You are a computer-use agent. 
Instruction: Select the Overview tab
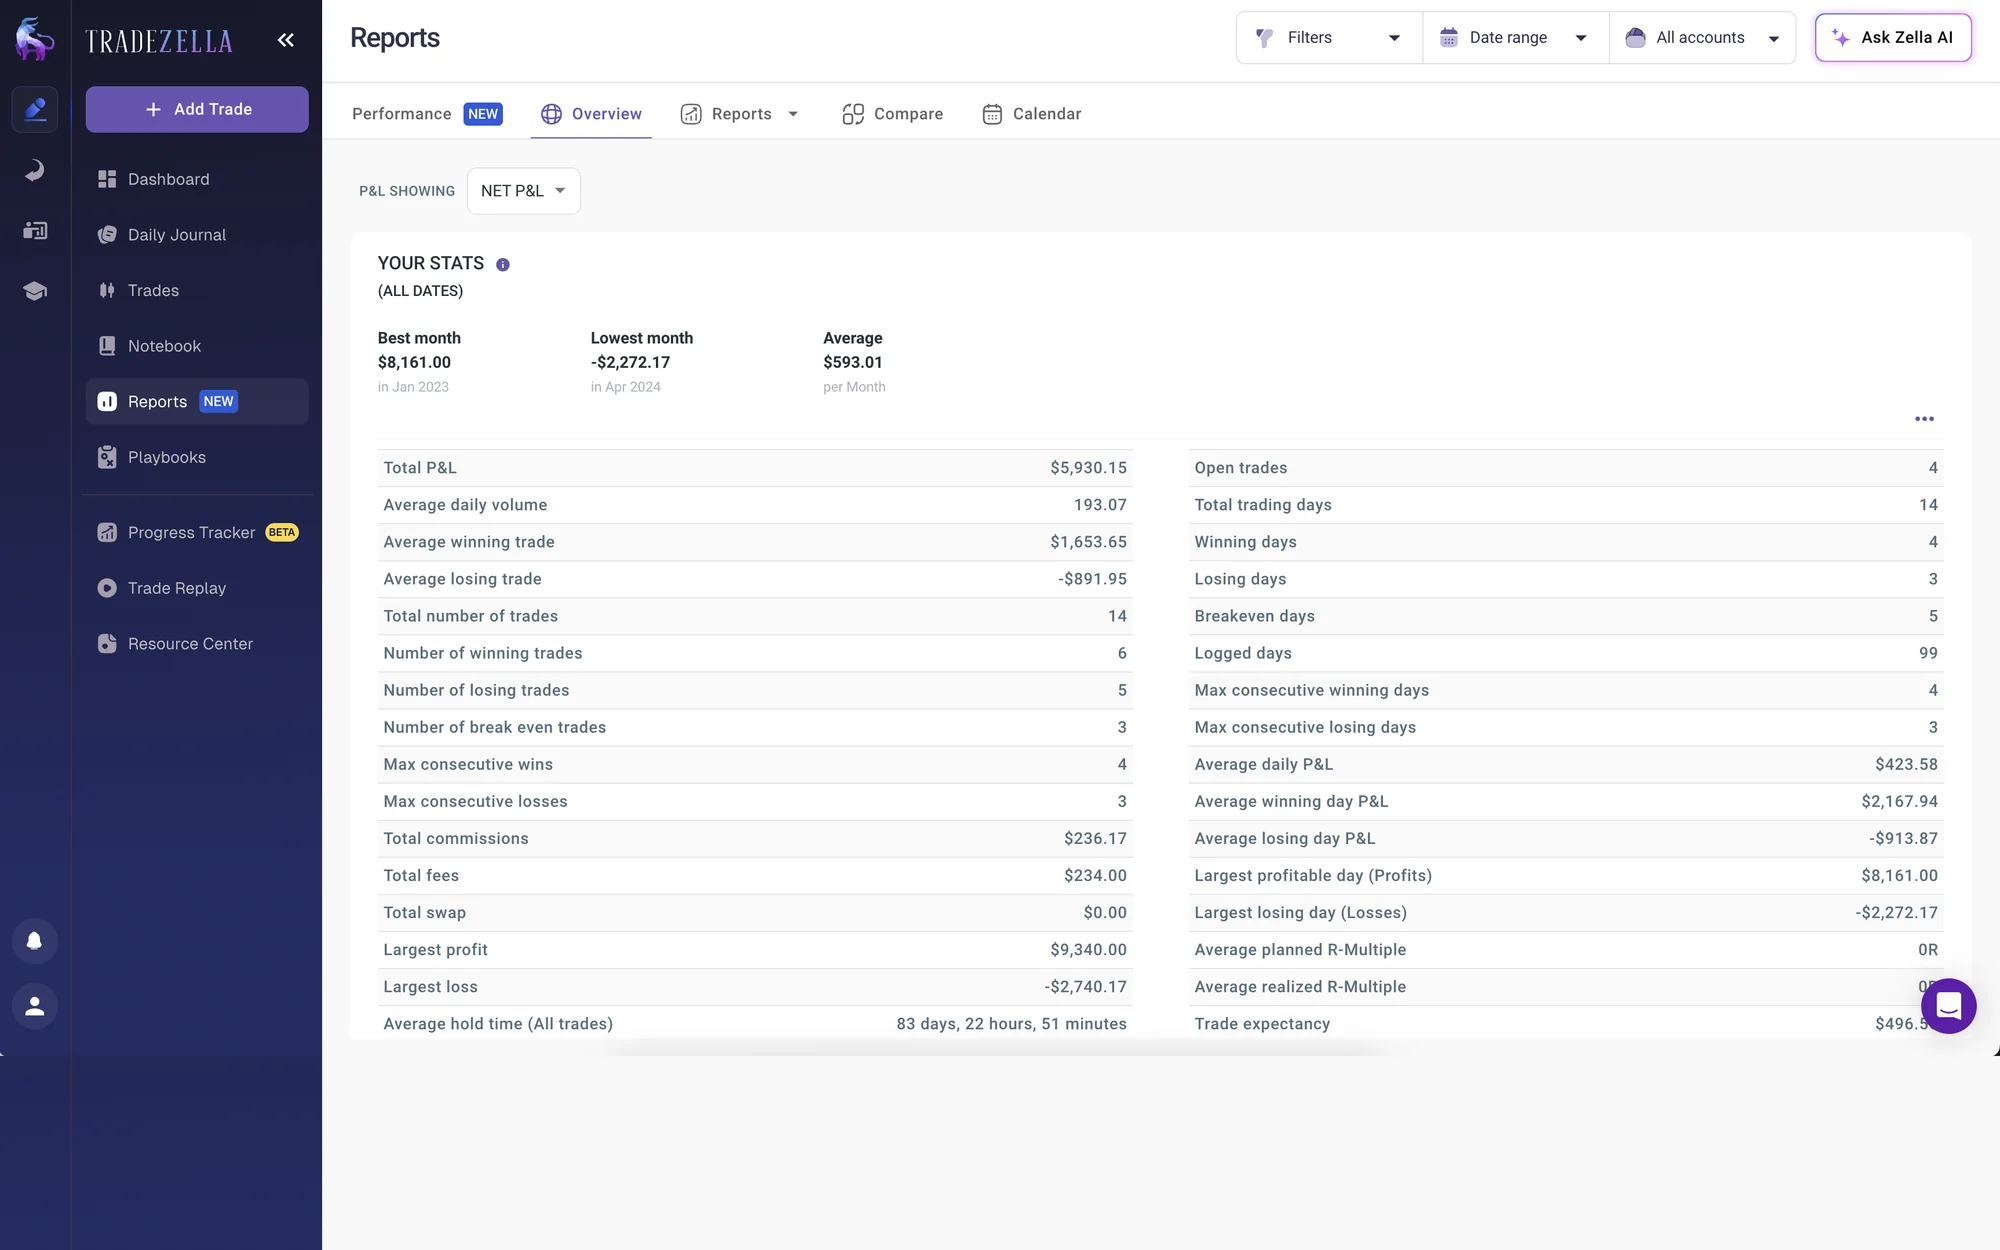coord(591,114)
